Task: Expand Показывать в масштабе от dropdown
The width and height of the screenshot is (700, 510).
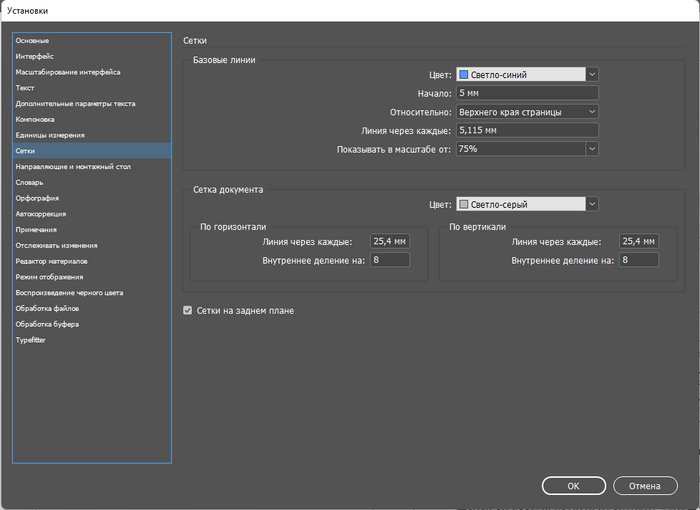Action: pyautogui.click(x=592, y=149)
